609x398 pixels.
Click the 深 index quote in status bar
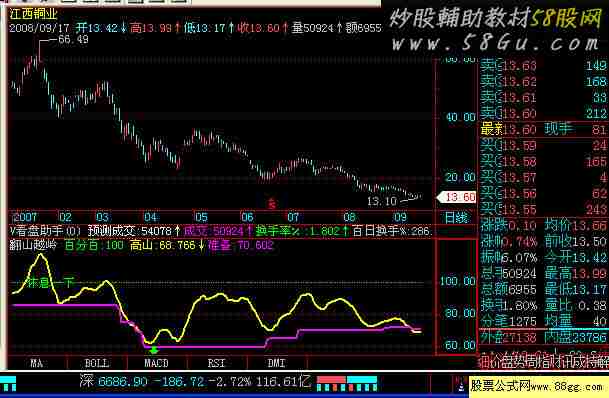click(195, 382)
